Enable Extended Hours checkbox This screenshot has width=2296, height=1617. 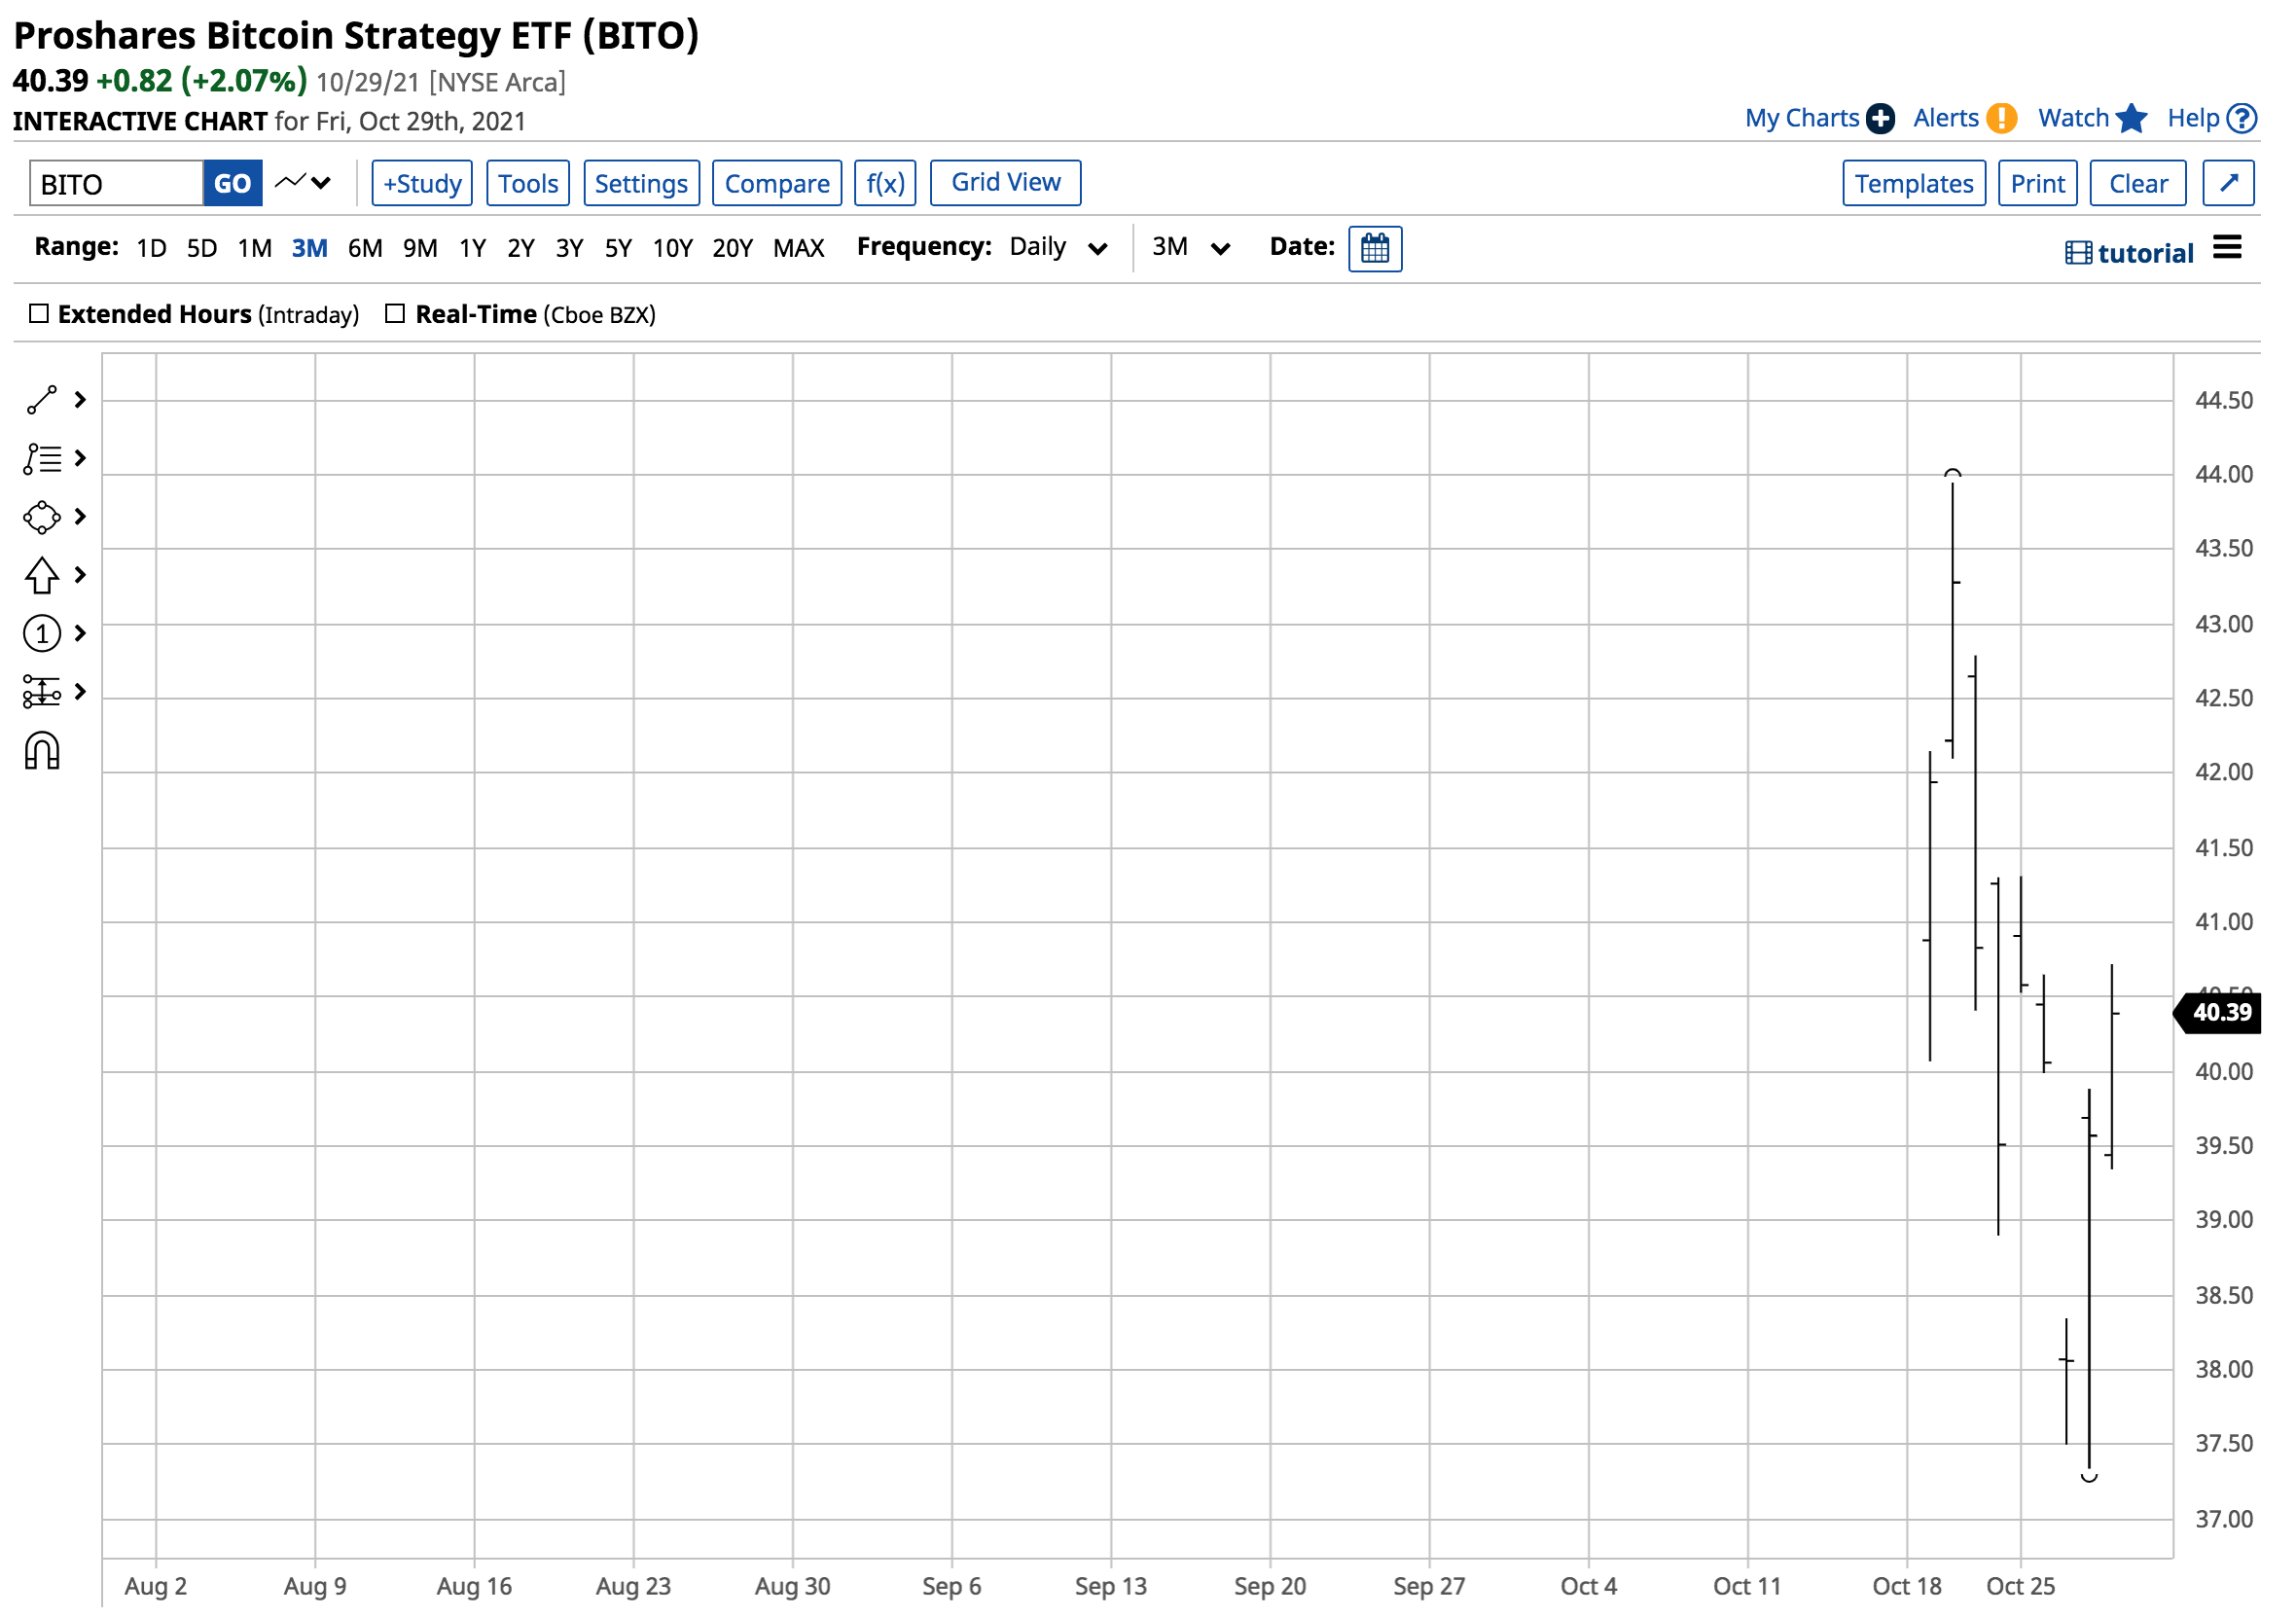coord(39,314)
